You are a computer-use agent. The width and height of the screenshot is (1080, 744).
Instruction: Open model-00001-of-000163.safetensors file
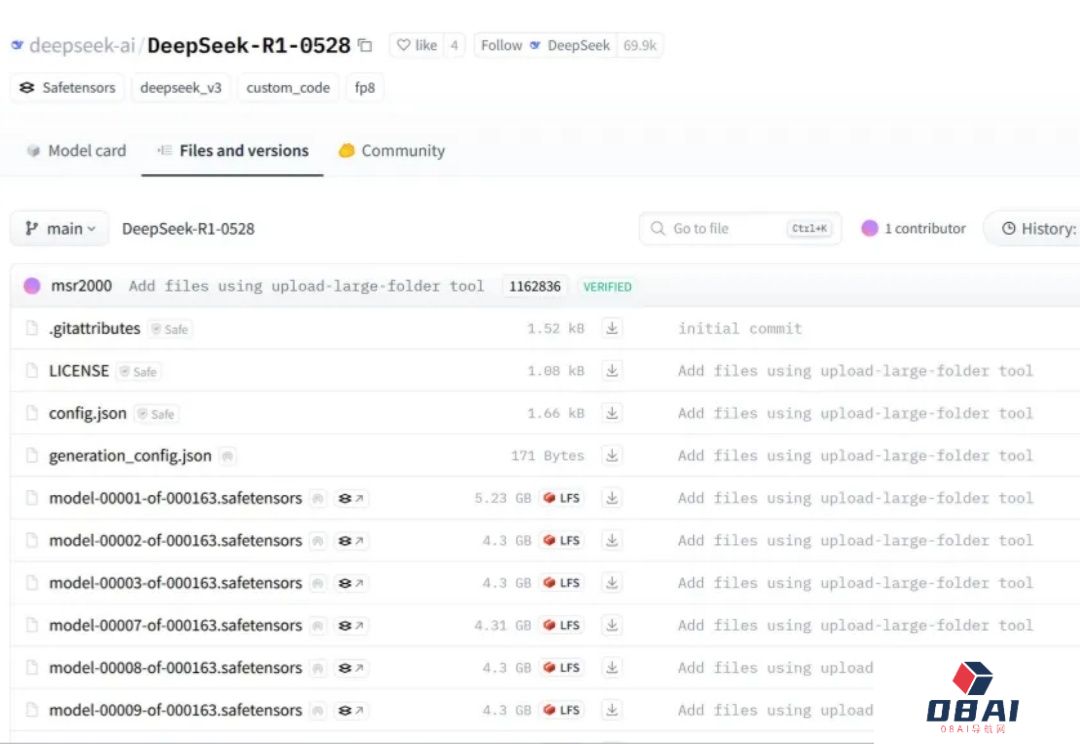pos(176,498)
